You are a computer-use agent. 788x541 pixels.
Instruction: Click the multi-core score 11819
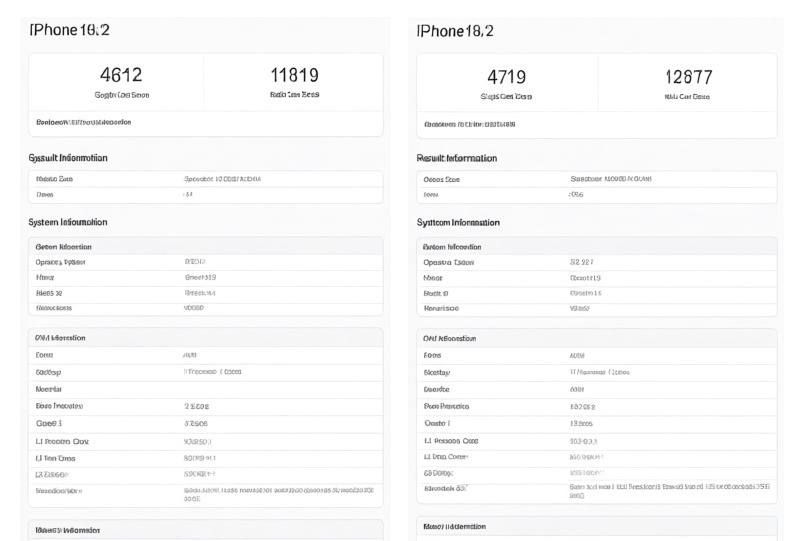tap(294, 75)
